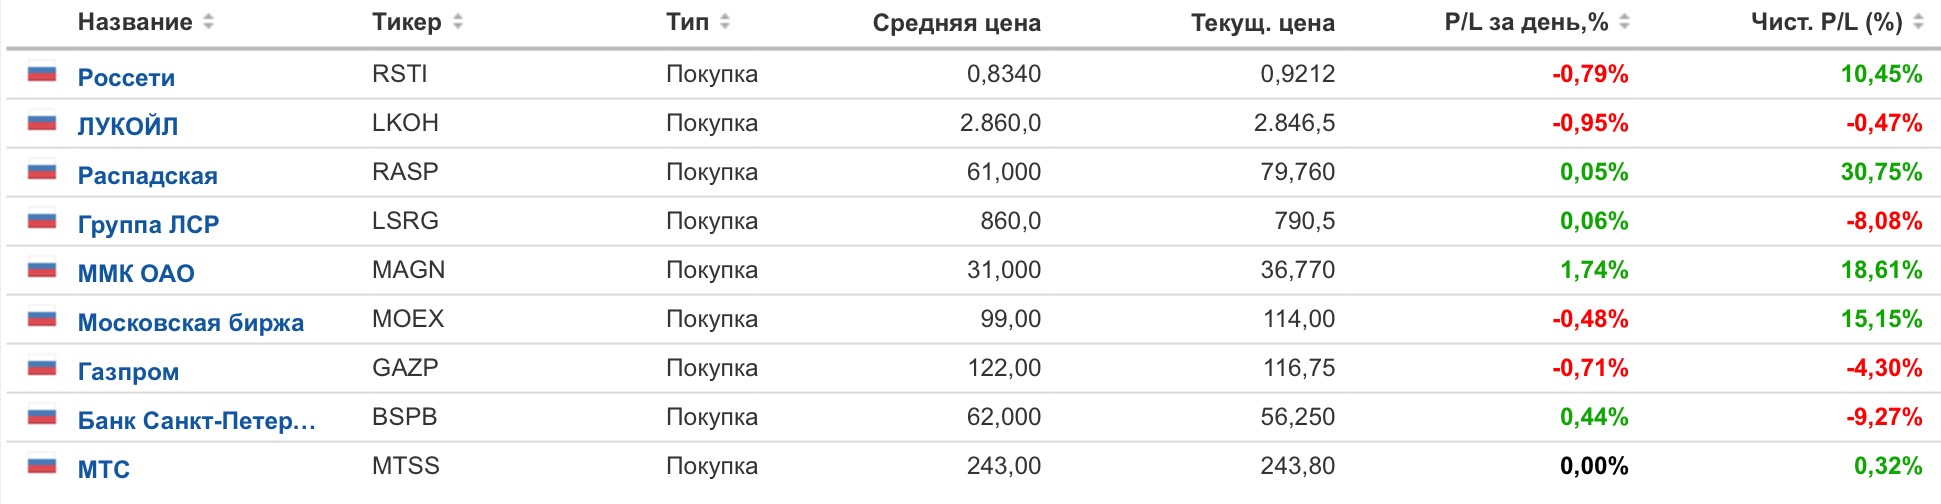Click the flag icon beside ММК ОАО

point(42,269)
